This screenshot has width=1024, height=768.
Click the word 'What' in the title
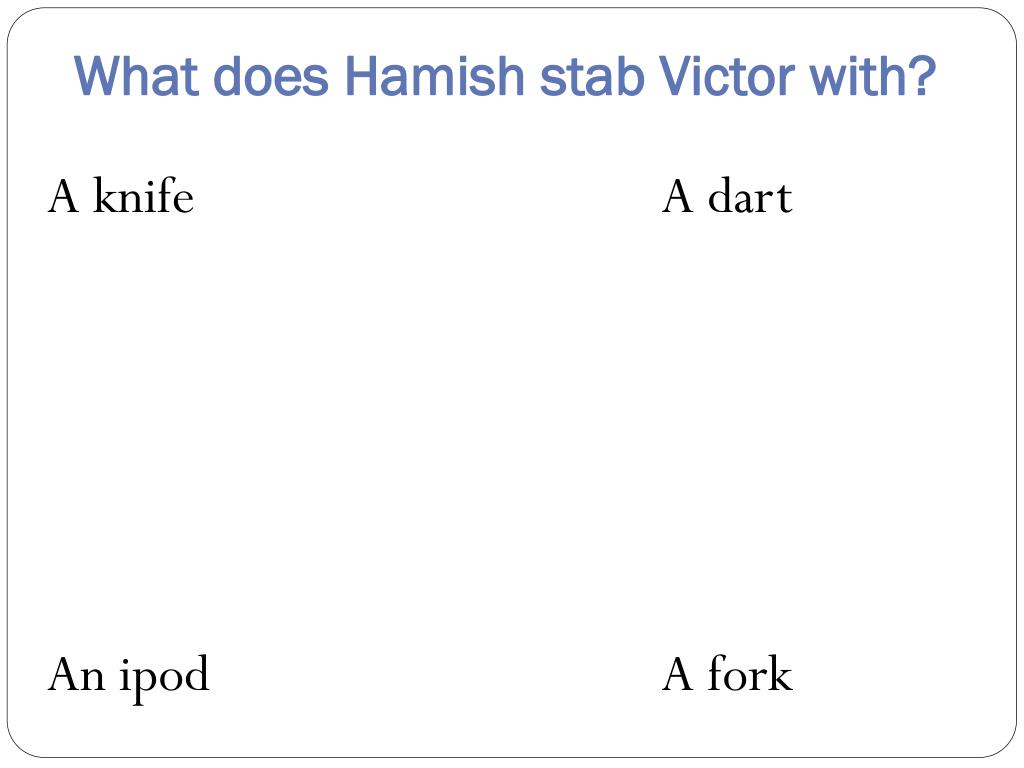tap(136, 76)
